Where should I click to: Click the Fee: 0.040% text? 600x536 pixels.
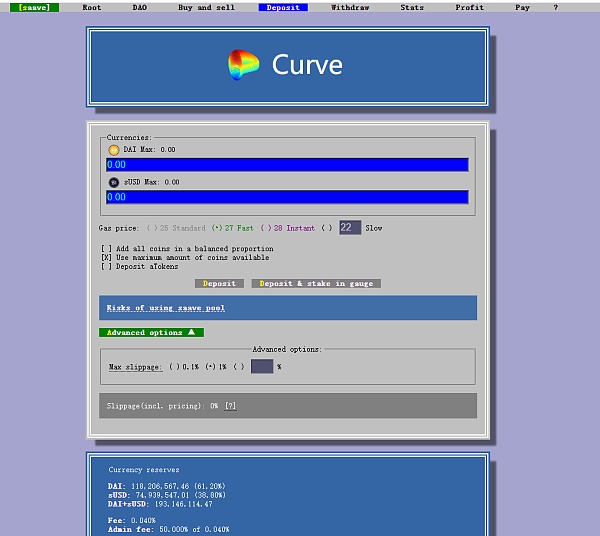point(132,520)
